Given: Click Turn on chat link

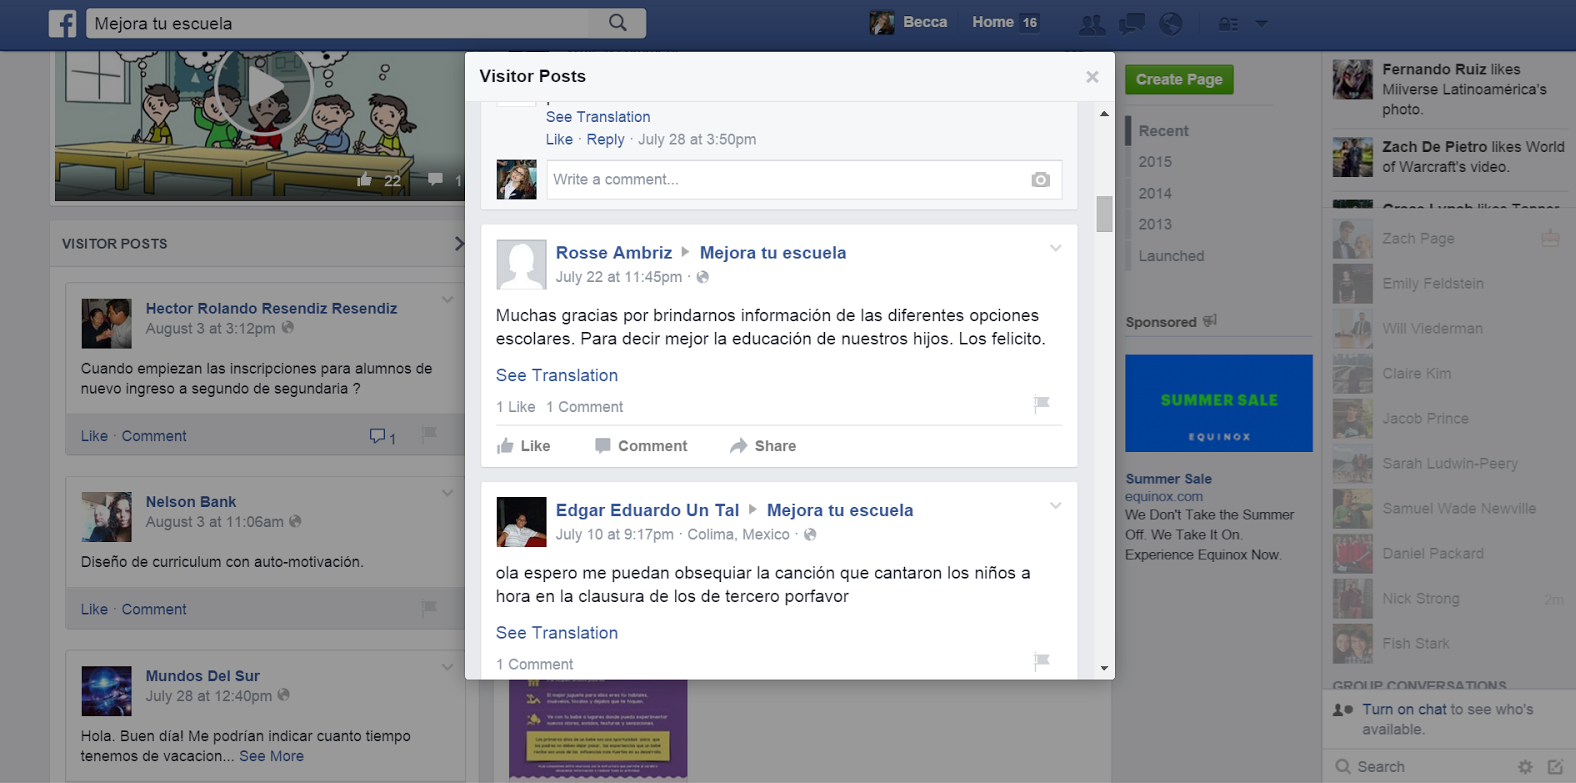Looking at the screenshot, I should [1404, 709].
